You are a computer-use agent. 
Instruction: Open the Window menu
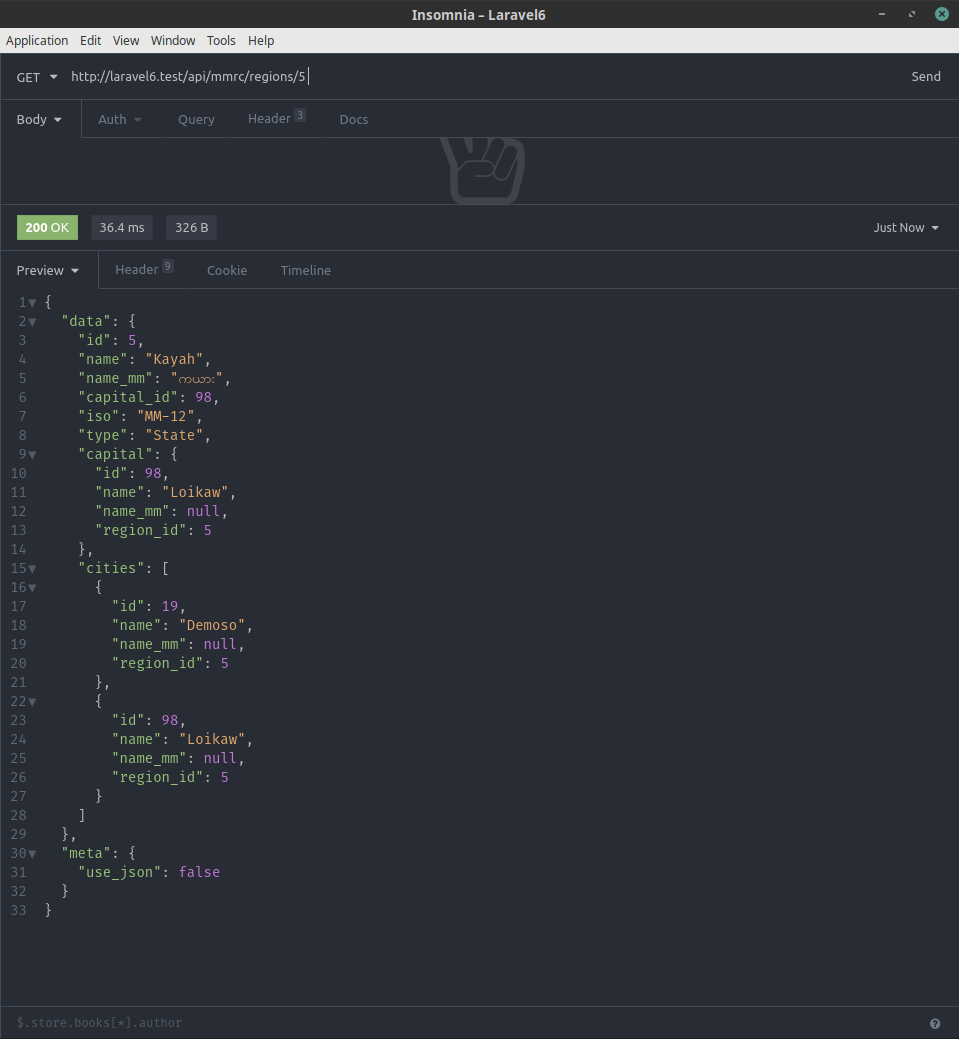click(173, 40)
